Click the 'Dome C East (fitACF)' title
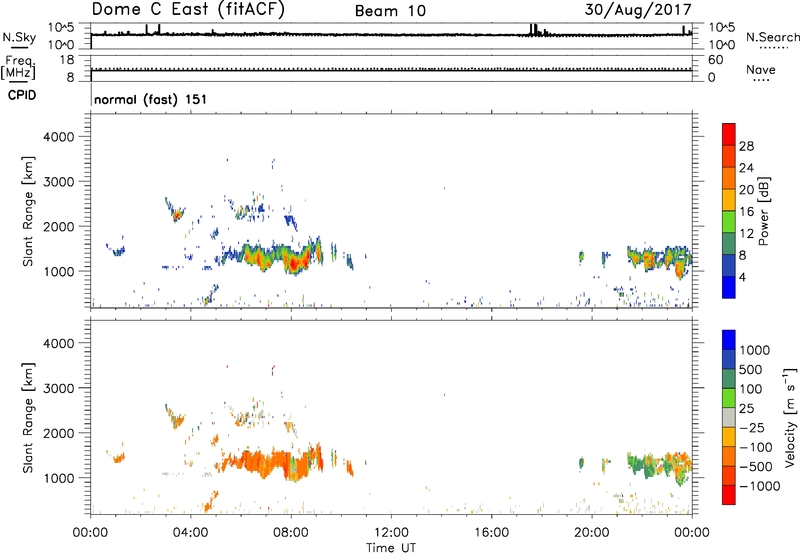The image size is (800, 554). 188,10
